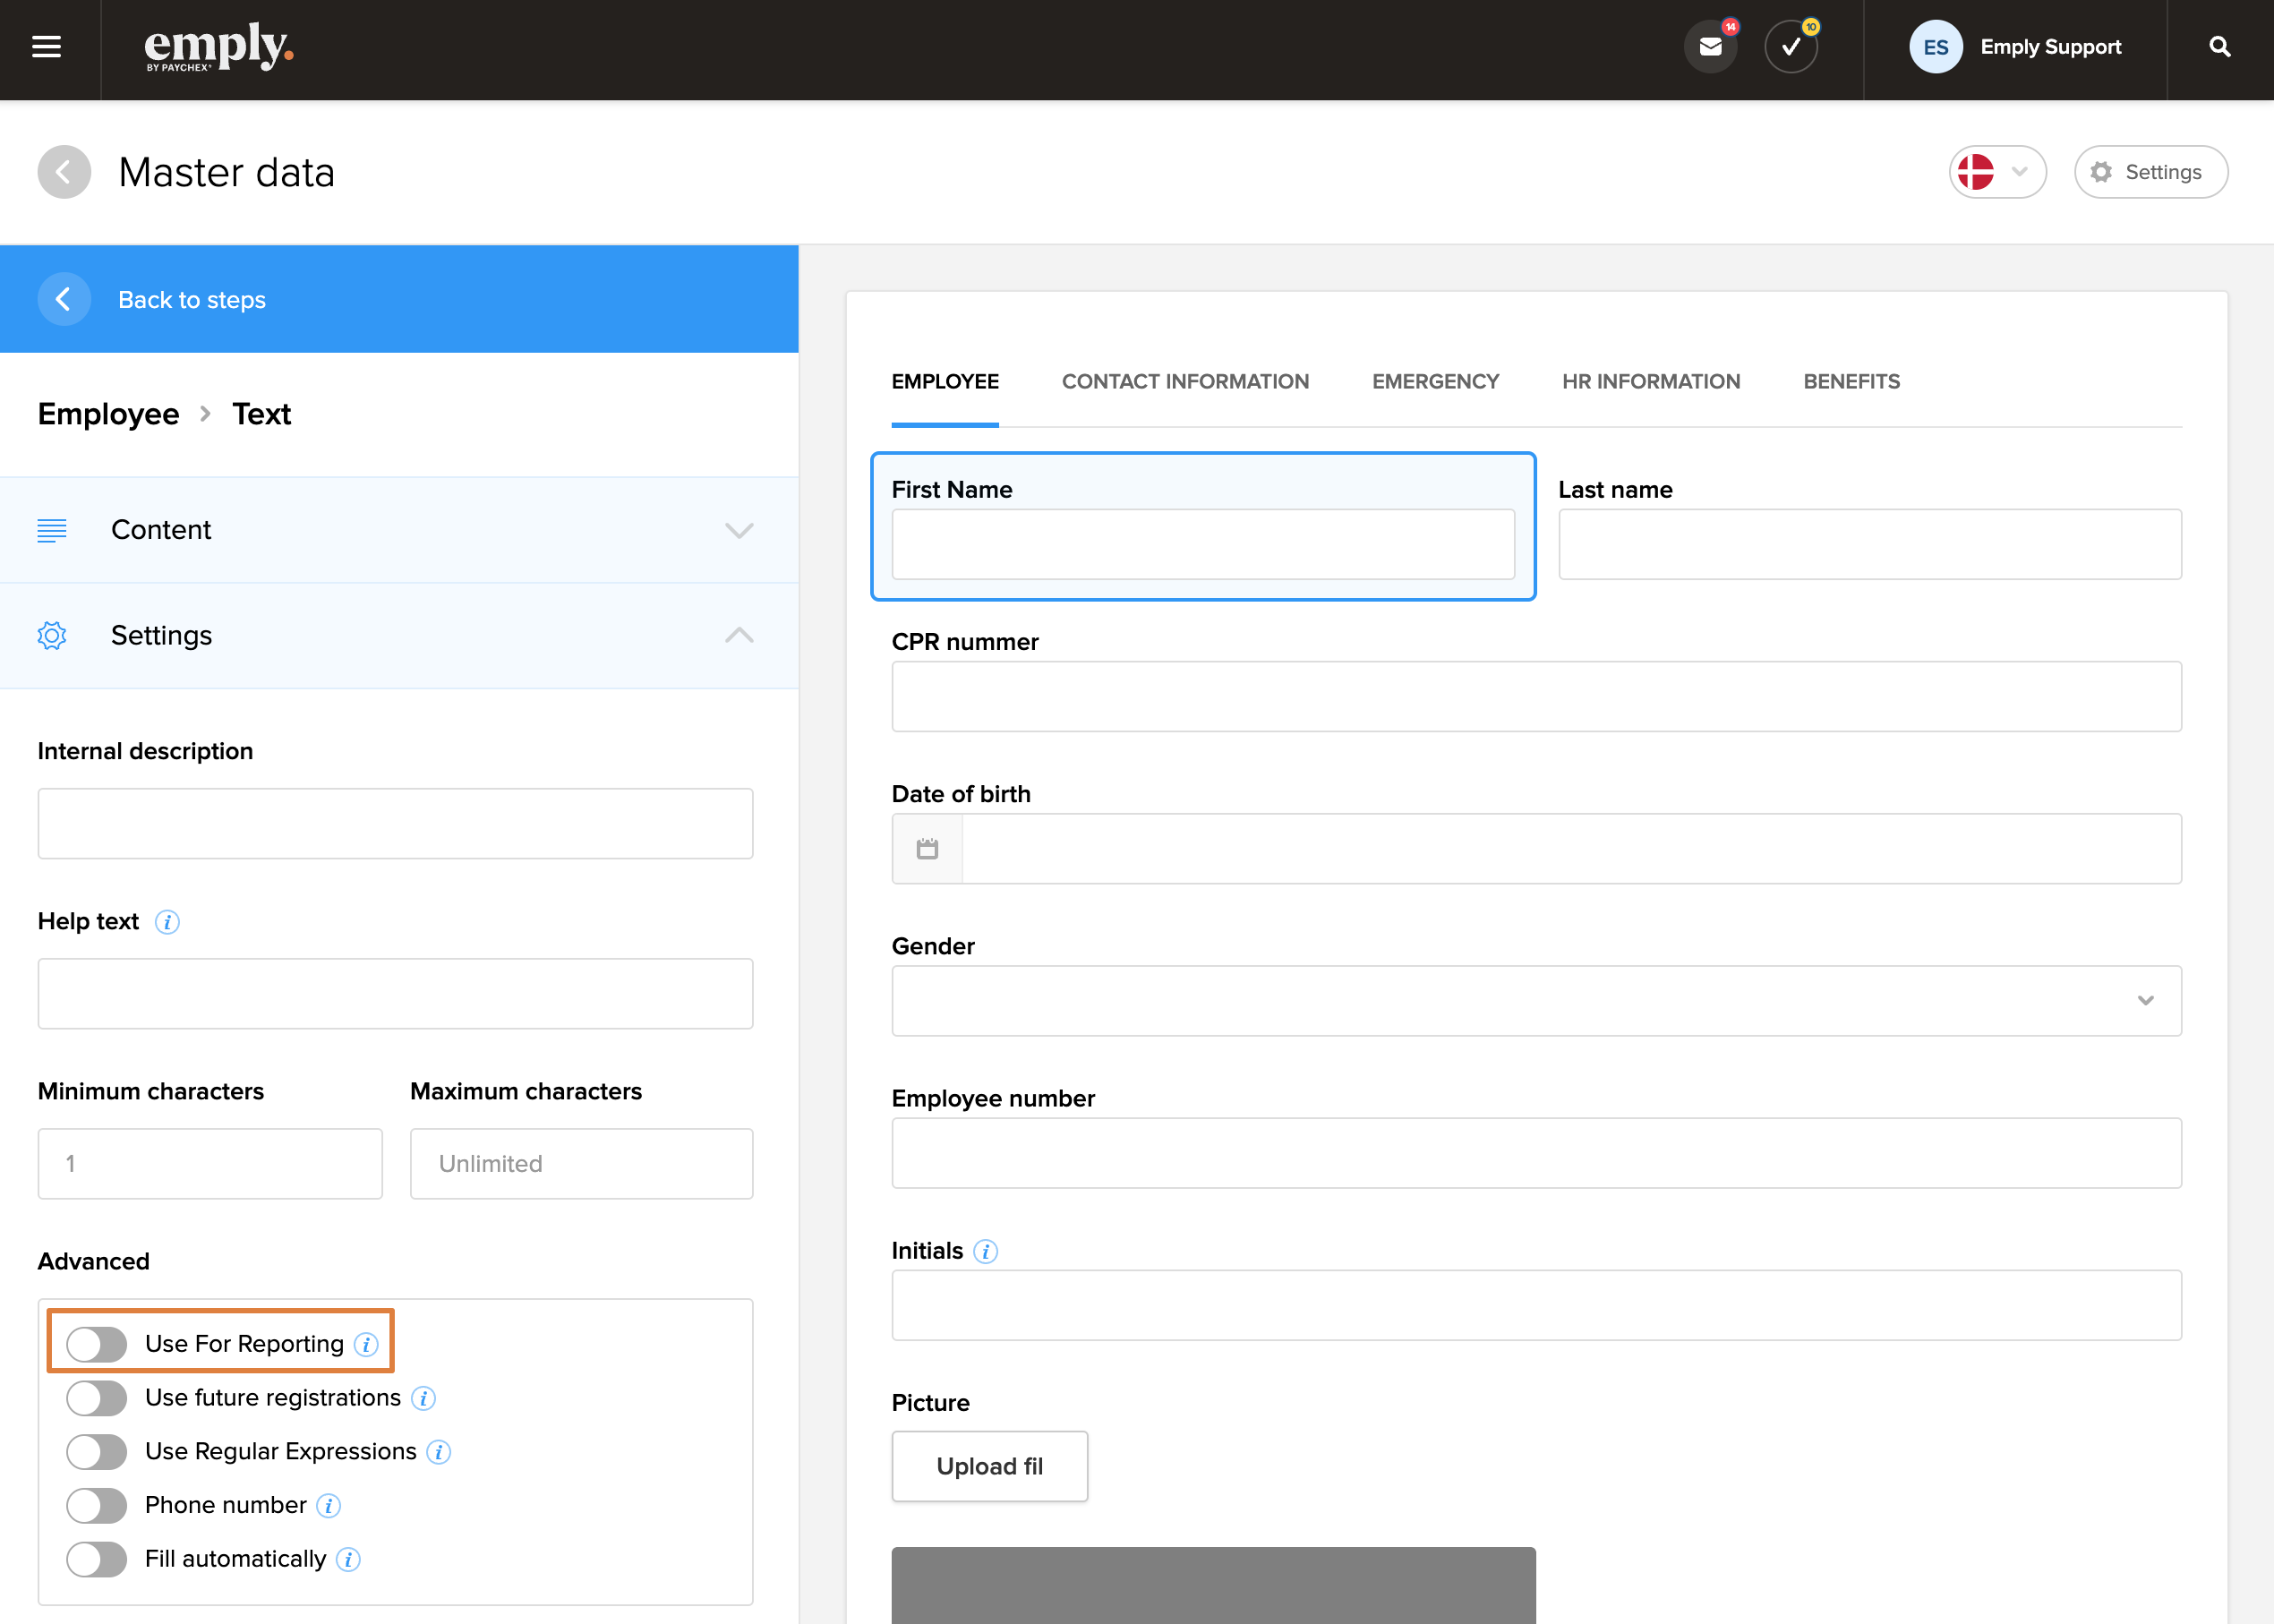Click the Internal description input field
This screenshot has width=2274, height=1624.
click(395, 823)
